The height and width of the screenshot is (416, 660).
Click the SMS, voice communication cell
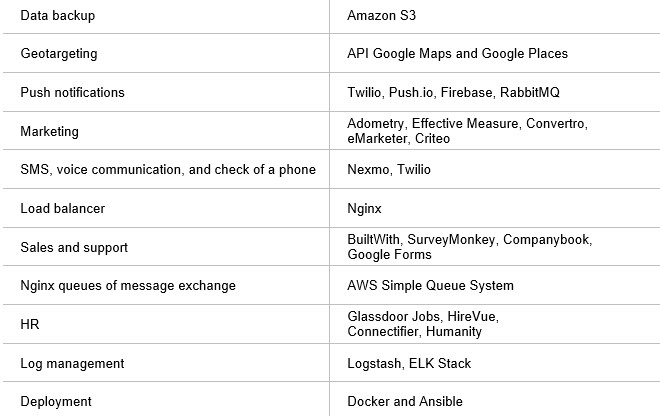pyautogui.click(x=168, y=169)
